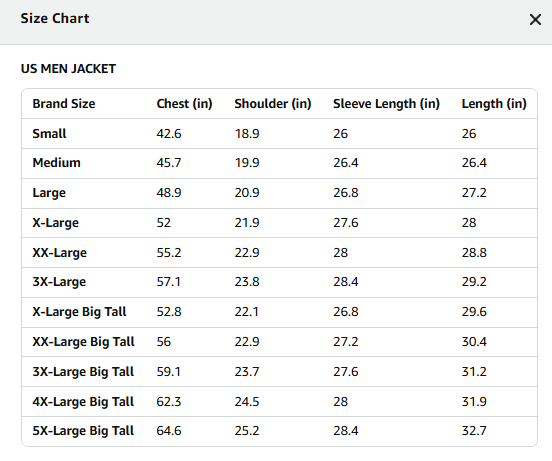Click the Brand Size column header
552x461 pixels.
point(64,104)
